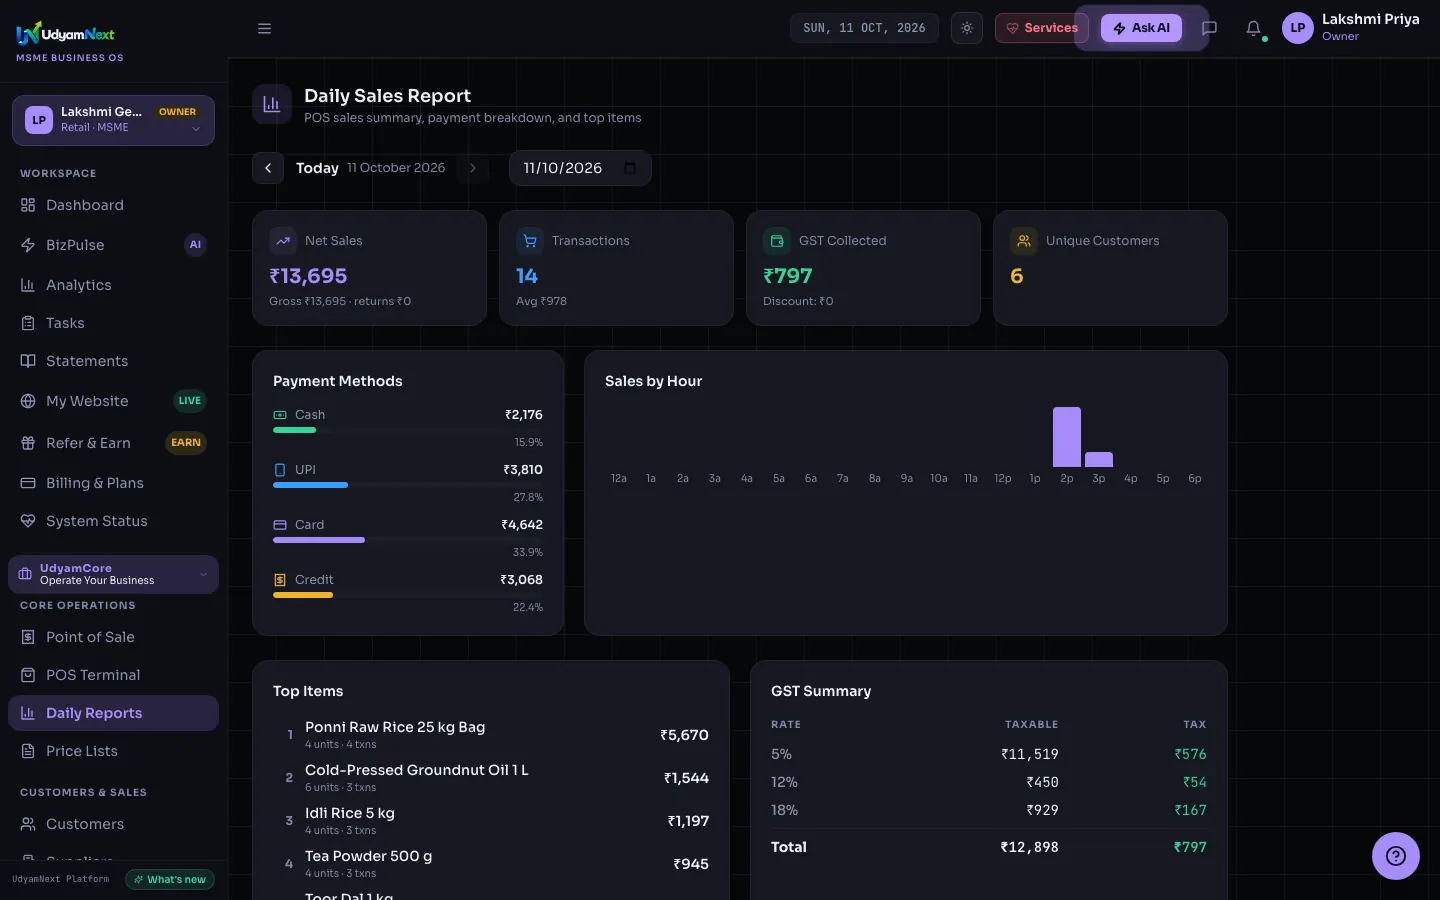Open My Website

click(x=113, y=401)
